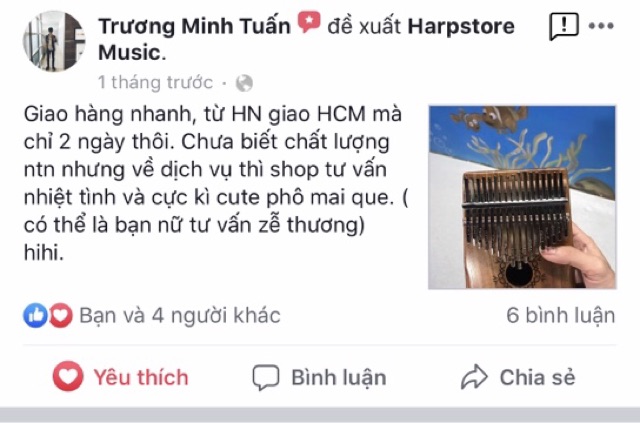
Task: Show 'Bạn và 4 người khác' reactions list
Action: tap(180, 315)
